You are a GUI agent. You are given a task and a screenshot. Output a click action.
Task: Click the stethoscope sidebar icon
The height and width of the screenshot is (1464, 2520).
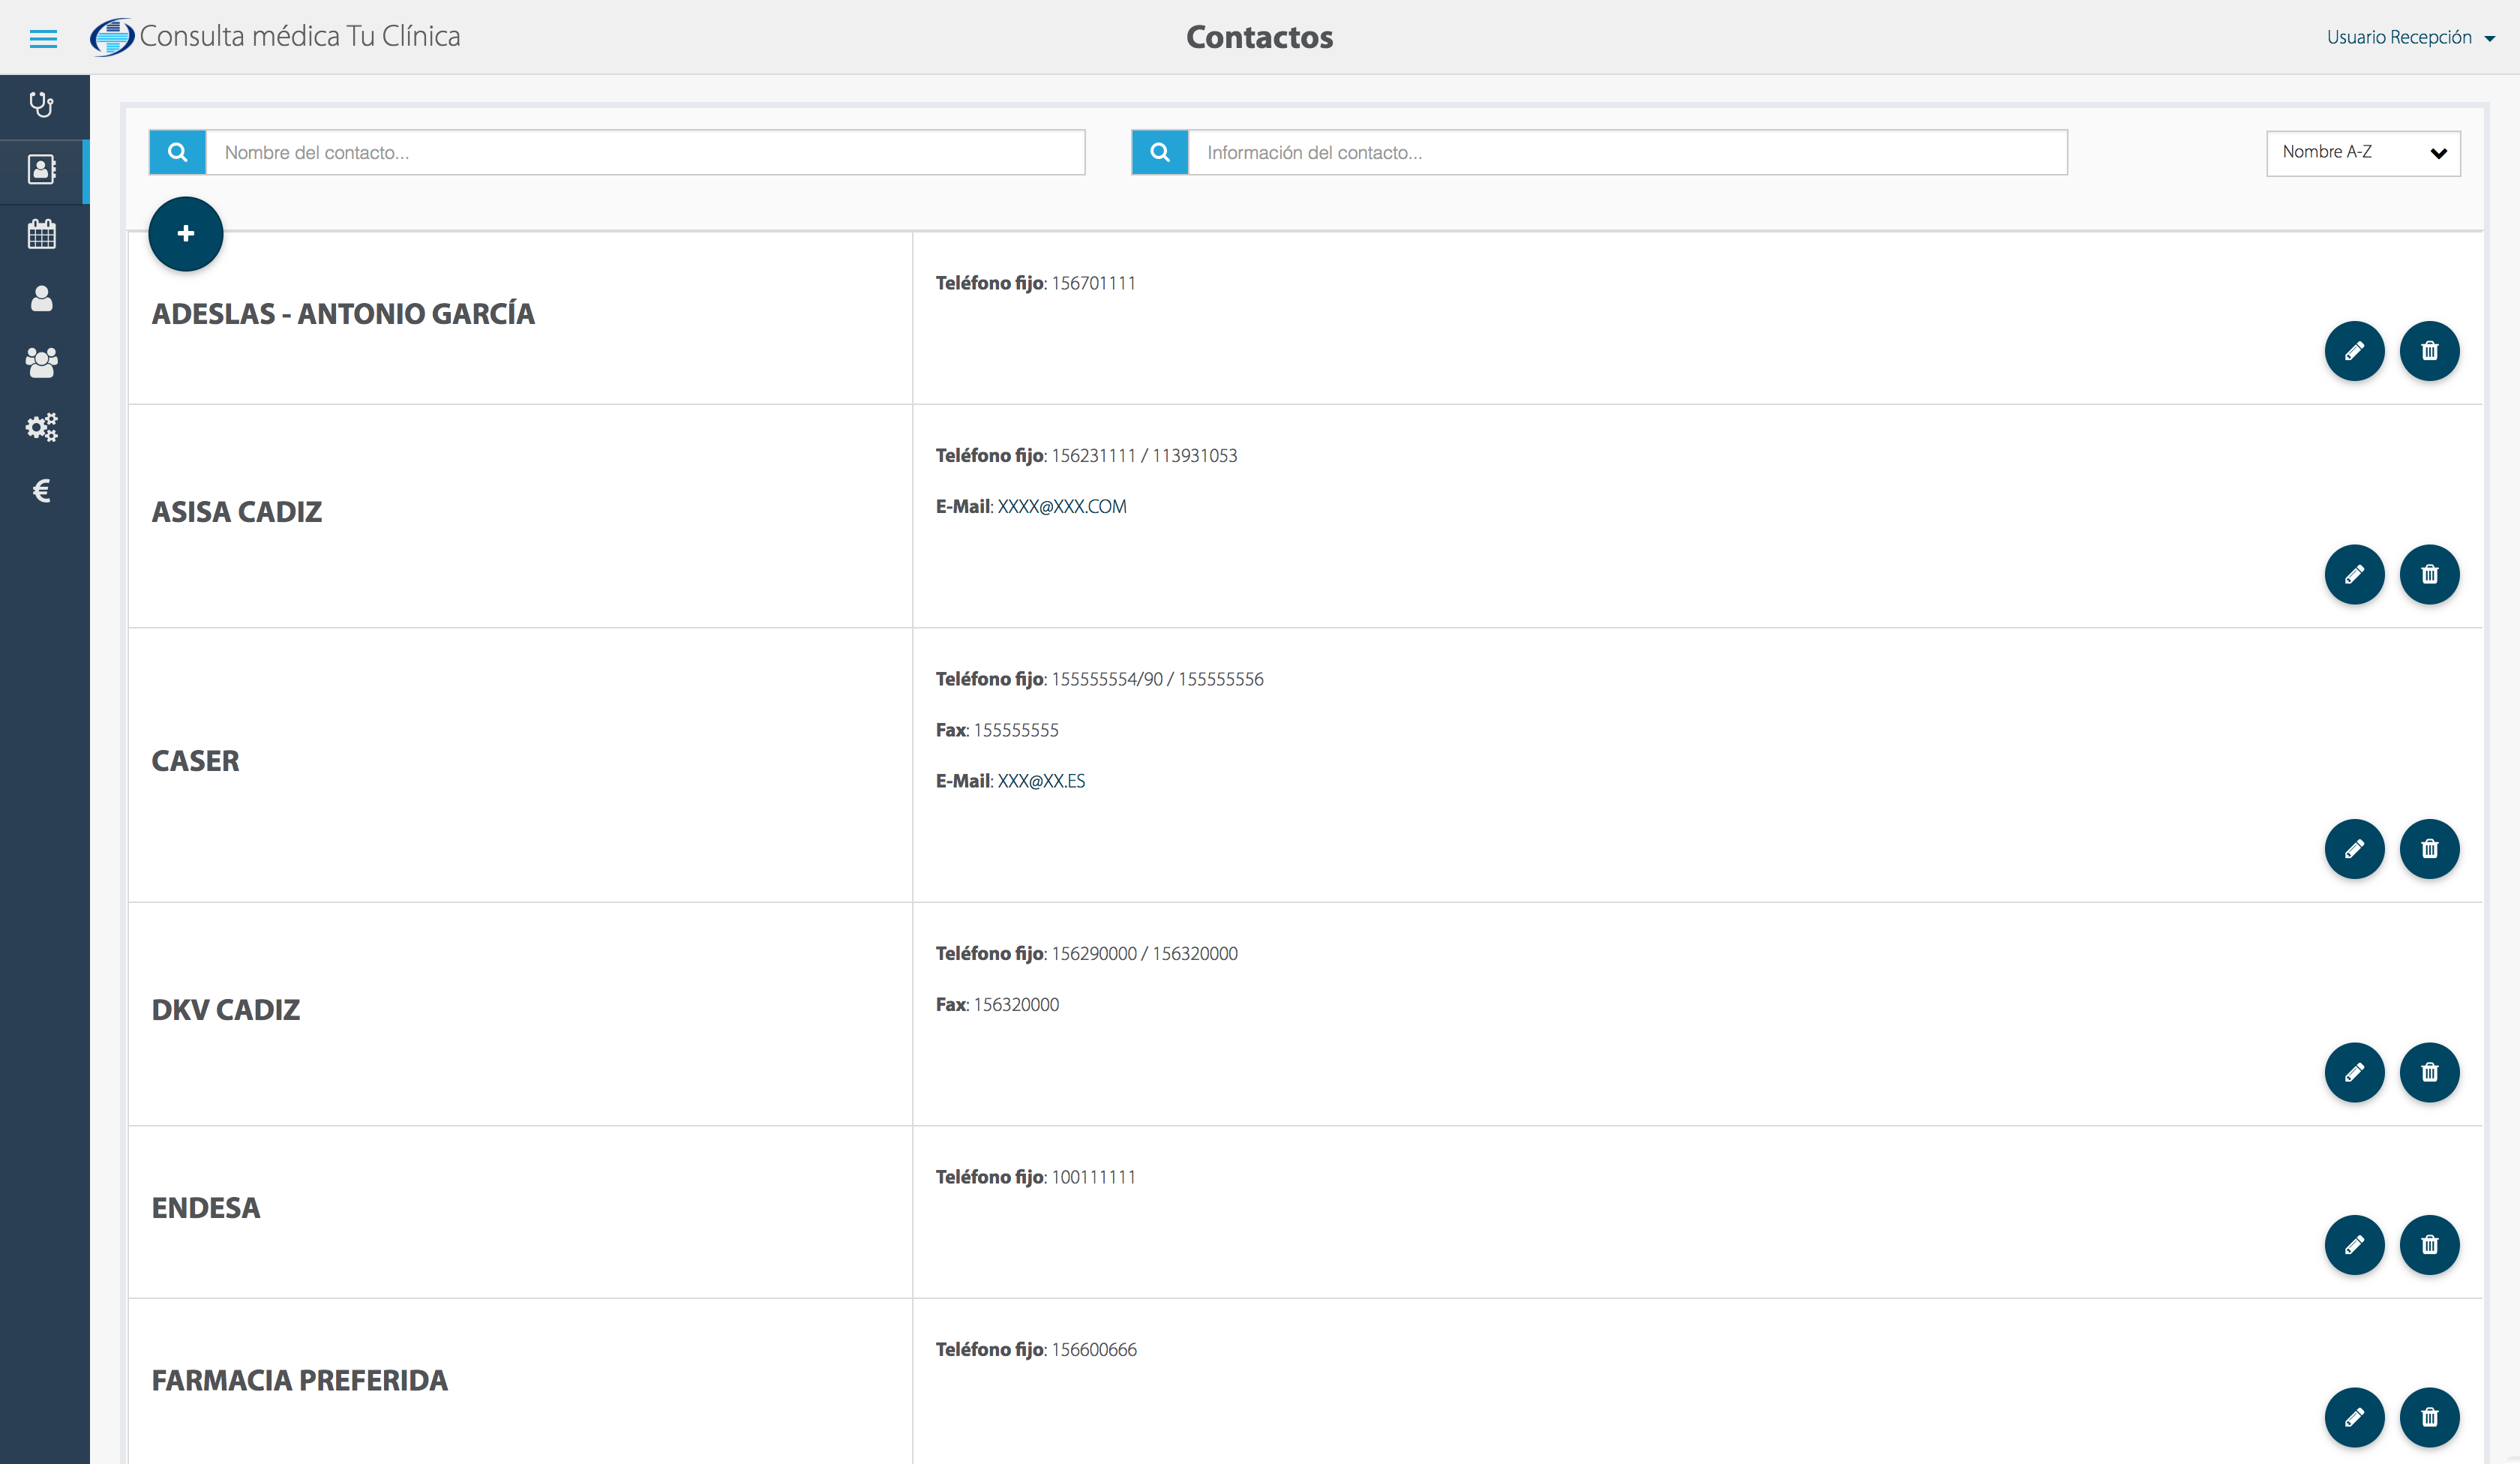42,105
